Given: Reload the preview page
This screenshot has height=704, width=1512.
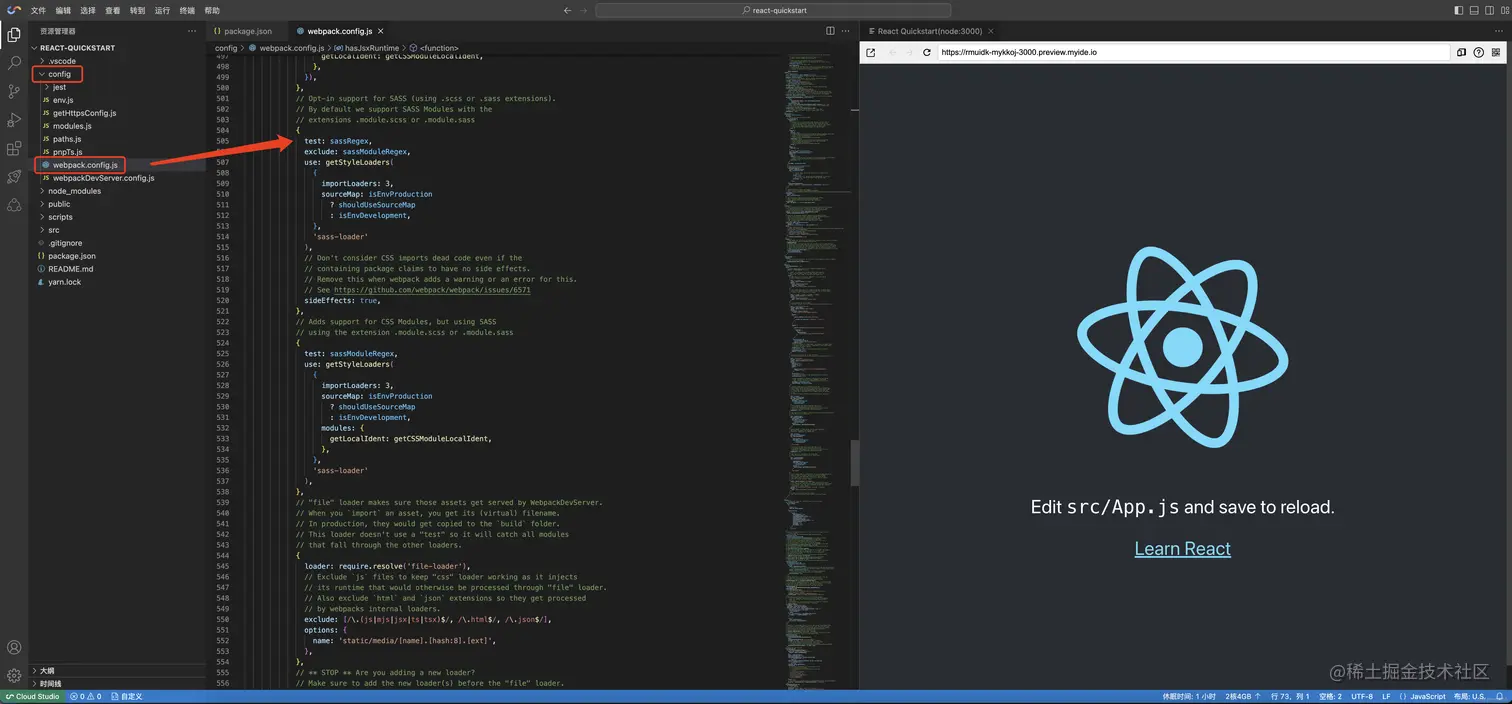Looking at the screenshot, I should (927, 52).
